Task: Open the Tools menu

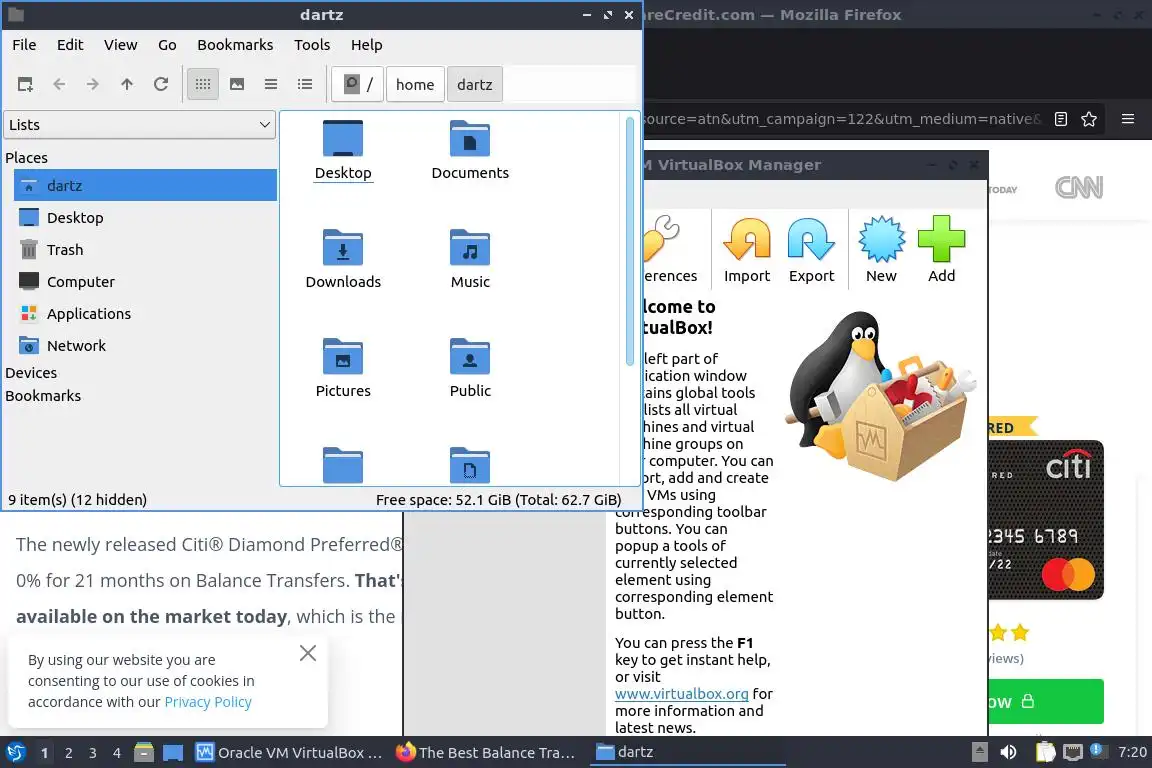Action: click(312, 45)
